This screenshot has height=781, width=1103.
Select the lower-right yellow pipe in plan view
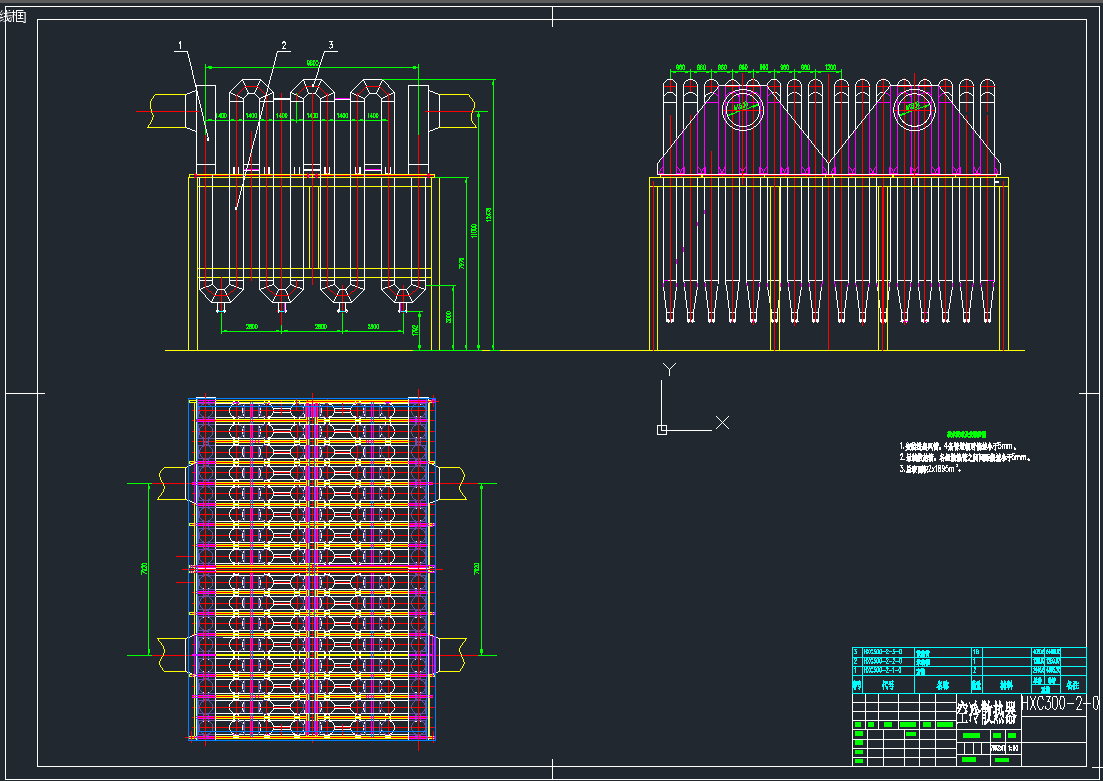point(450,654)
